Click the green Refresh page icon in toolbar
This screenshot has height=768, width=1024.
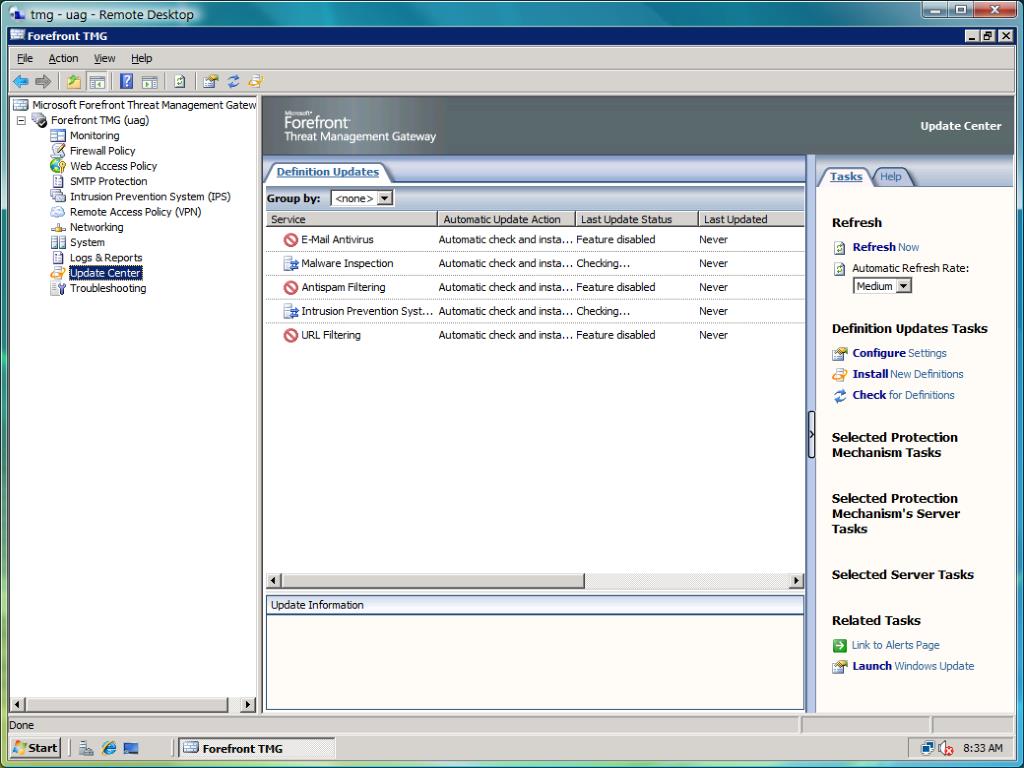coord(180,81)
